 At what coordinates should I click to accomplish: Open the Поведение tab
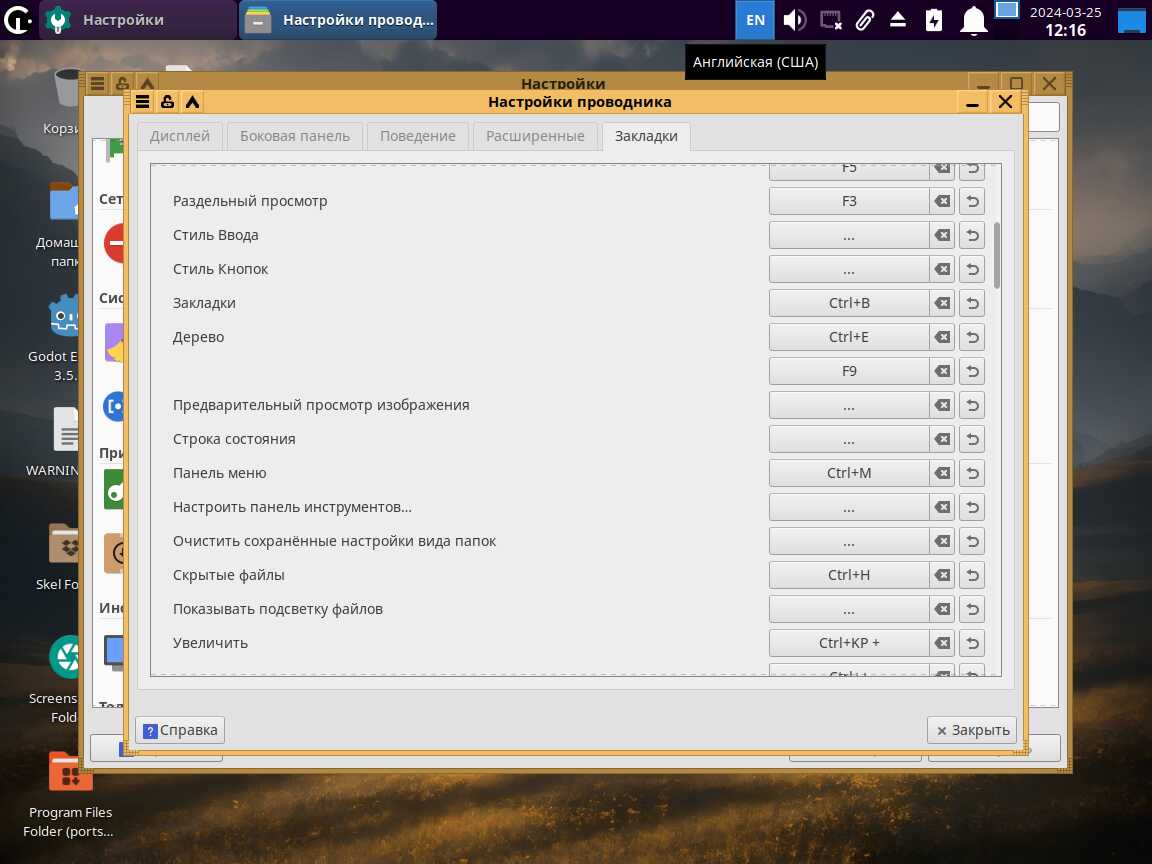417,136
